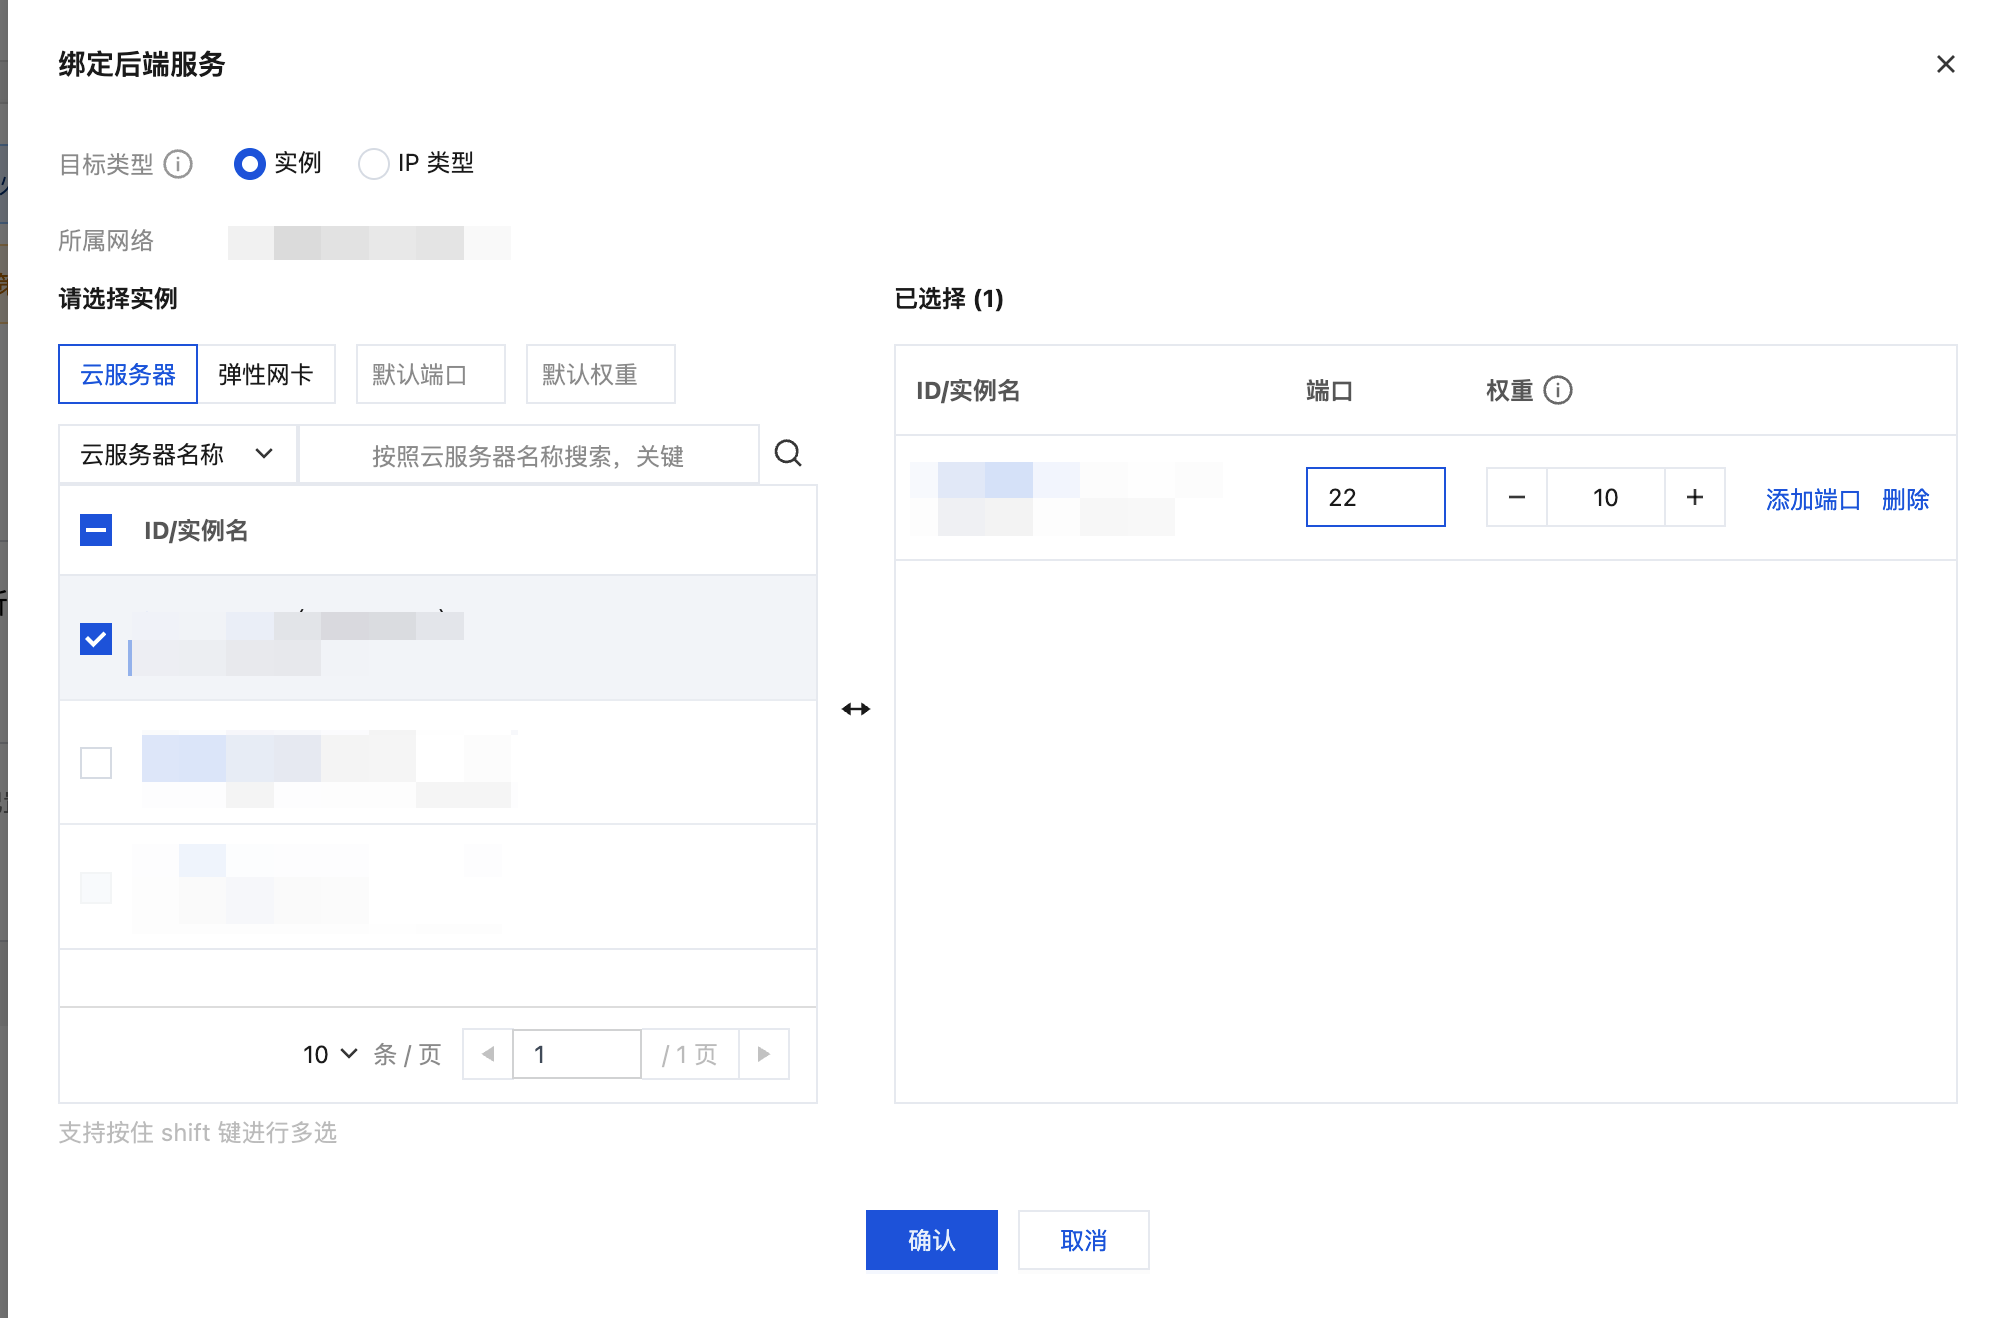Viewport: 1994px width, 1318px height.
Task: Select the IP 类型 radio option
Action: 374,163
